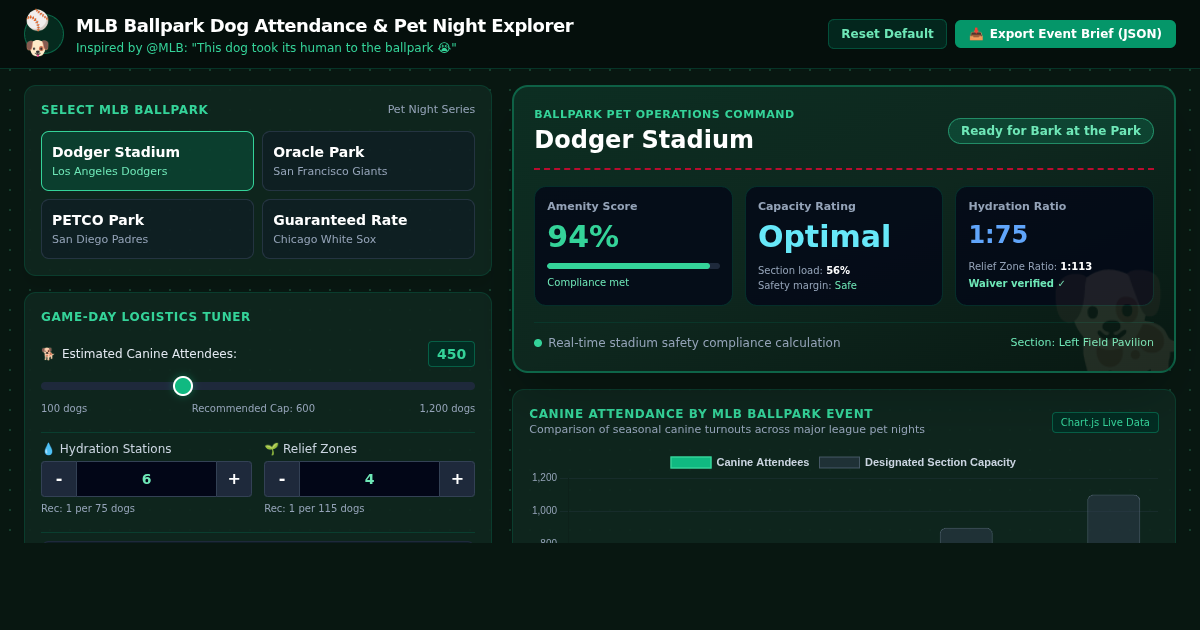The width and height of the screenshot is (1200, 630).
Task: Increase relief zones with plus button
Action: tap(457, 479)
